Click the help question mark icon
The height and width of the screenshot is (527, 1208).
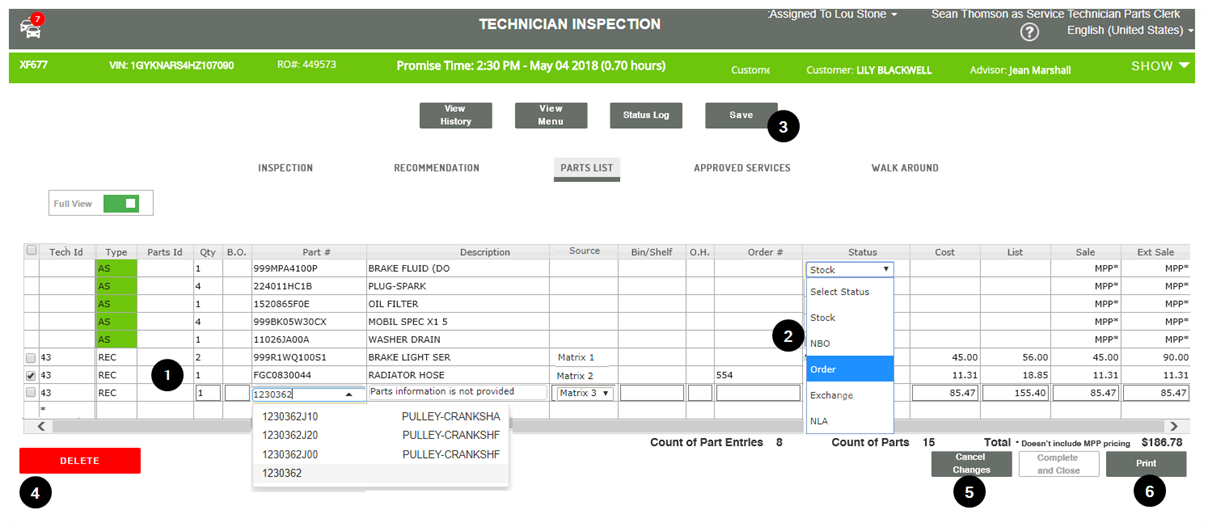click(1030, 32)
